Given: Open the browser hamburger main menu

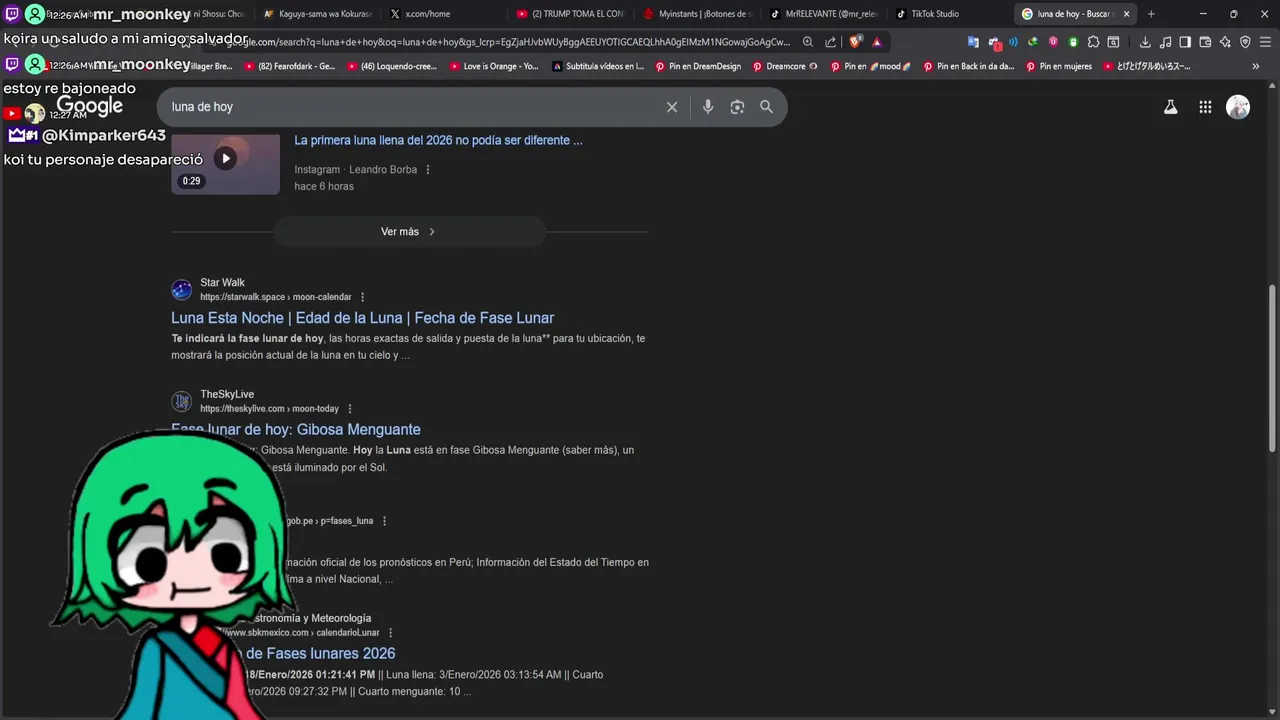Looking at the screenshot, I should (1265, 42).
